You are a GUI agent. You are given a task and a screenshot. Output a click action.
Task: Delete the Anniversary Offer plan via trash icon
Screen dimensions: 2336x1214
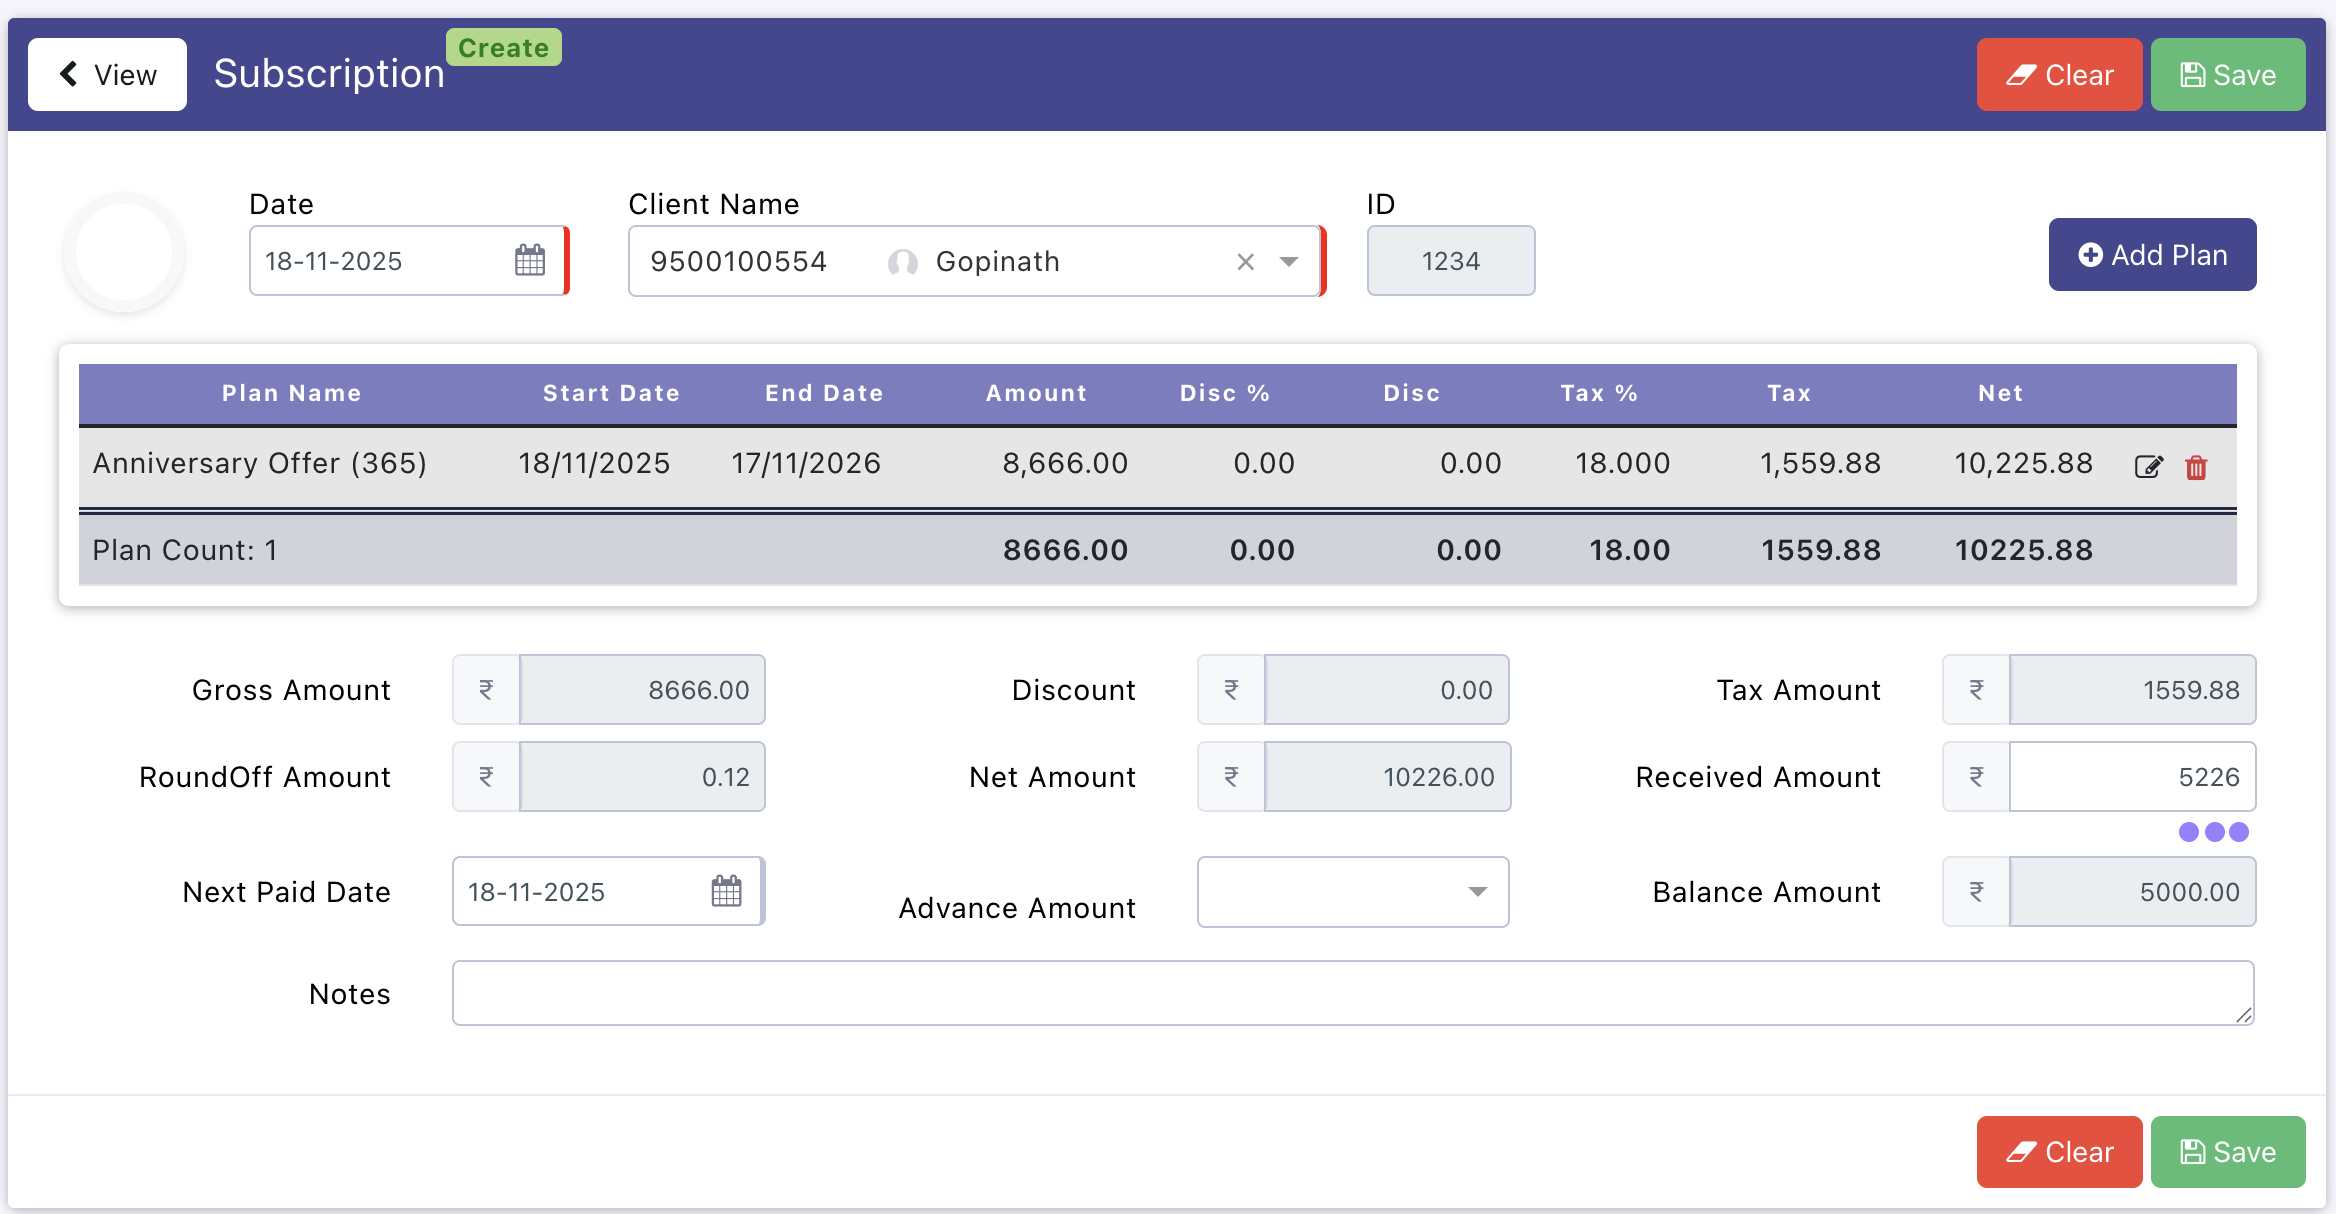pos(2196,466)
